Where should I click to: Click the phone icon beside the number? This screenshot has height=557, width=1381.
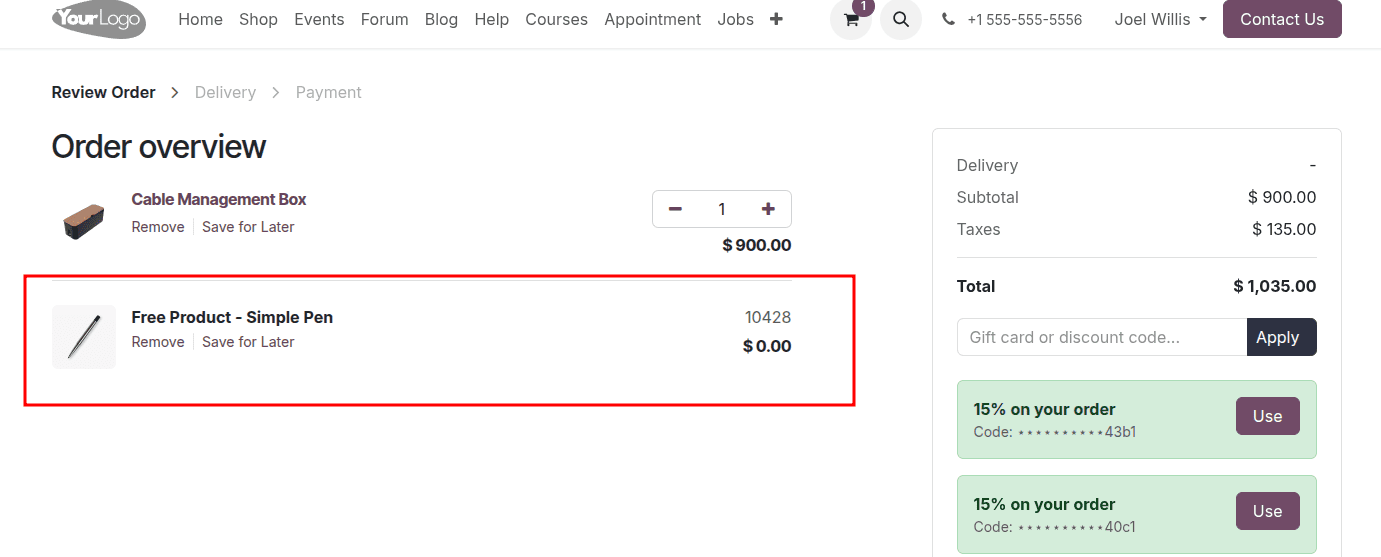click(948, 19)
